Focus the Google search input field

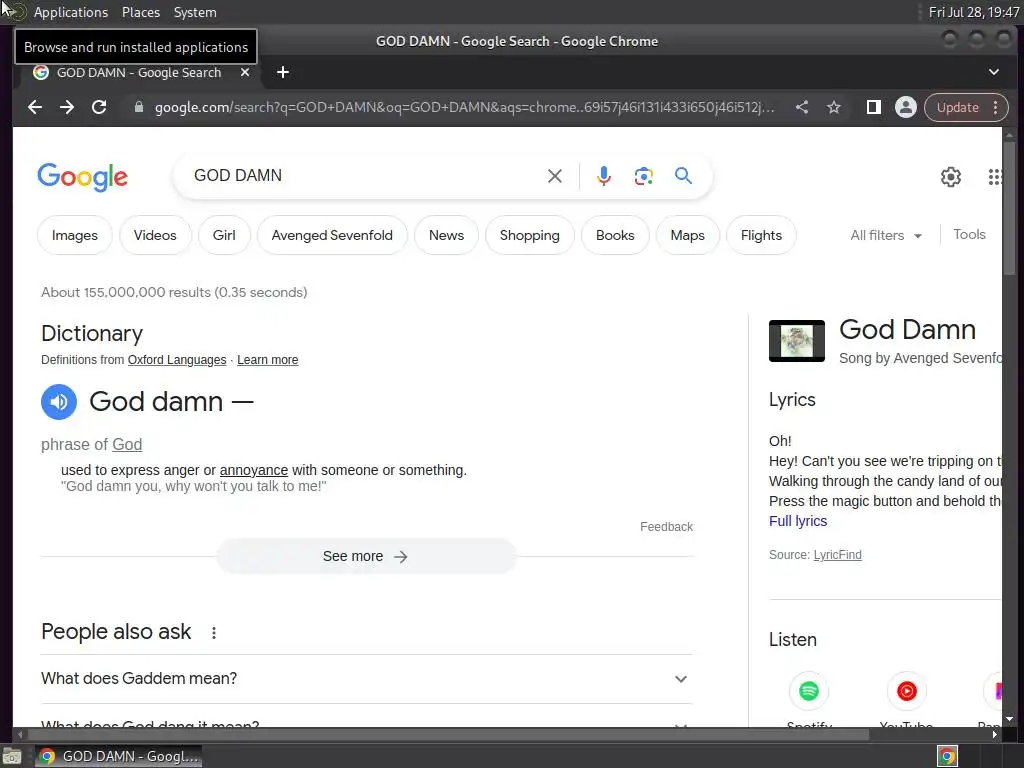tap(366, 176)
